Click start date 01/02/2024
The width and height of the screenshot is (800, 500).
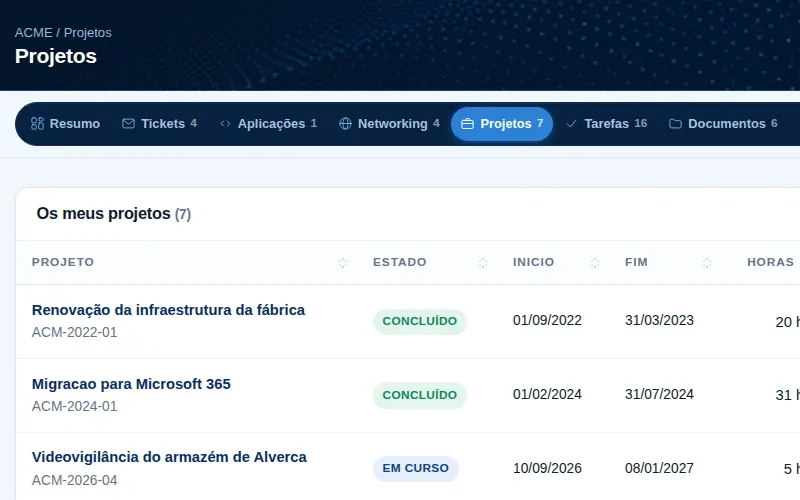[547, 394]
